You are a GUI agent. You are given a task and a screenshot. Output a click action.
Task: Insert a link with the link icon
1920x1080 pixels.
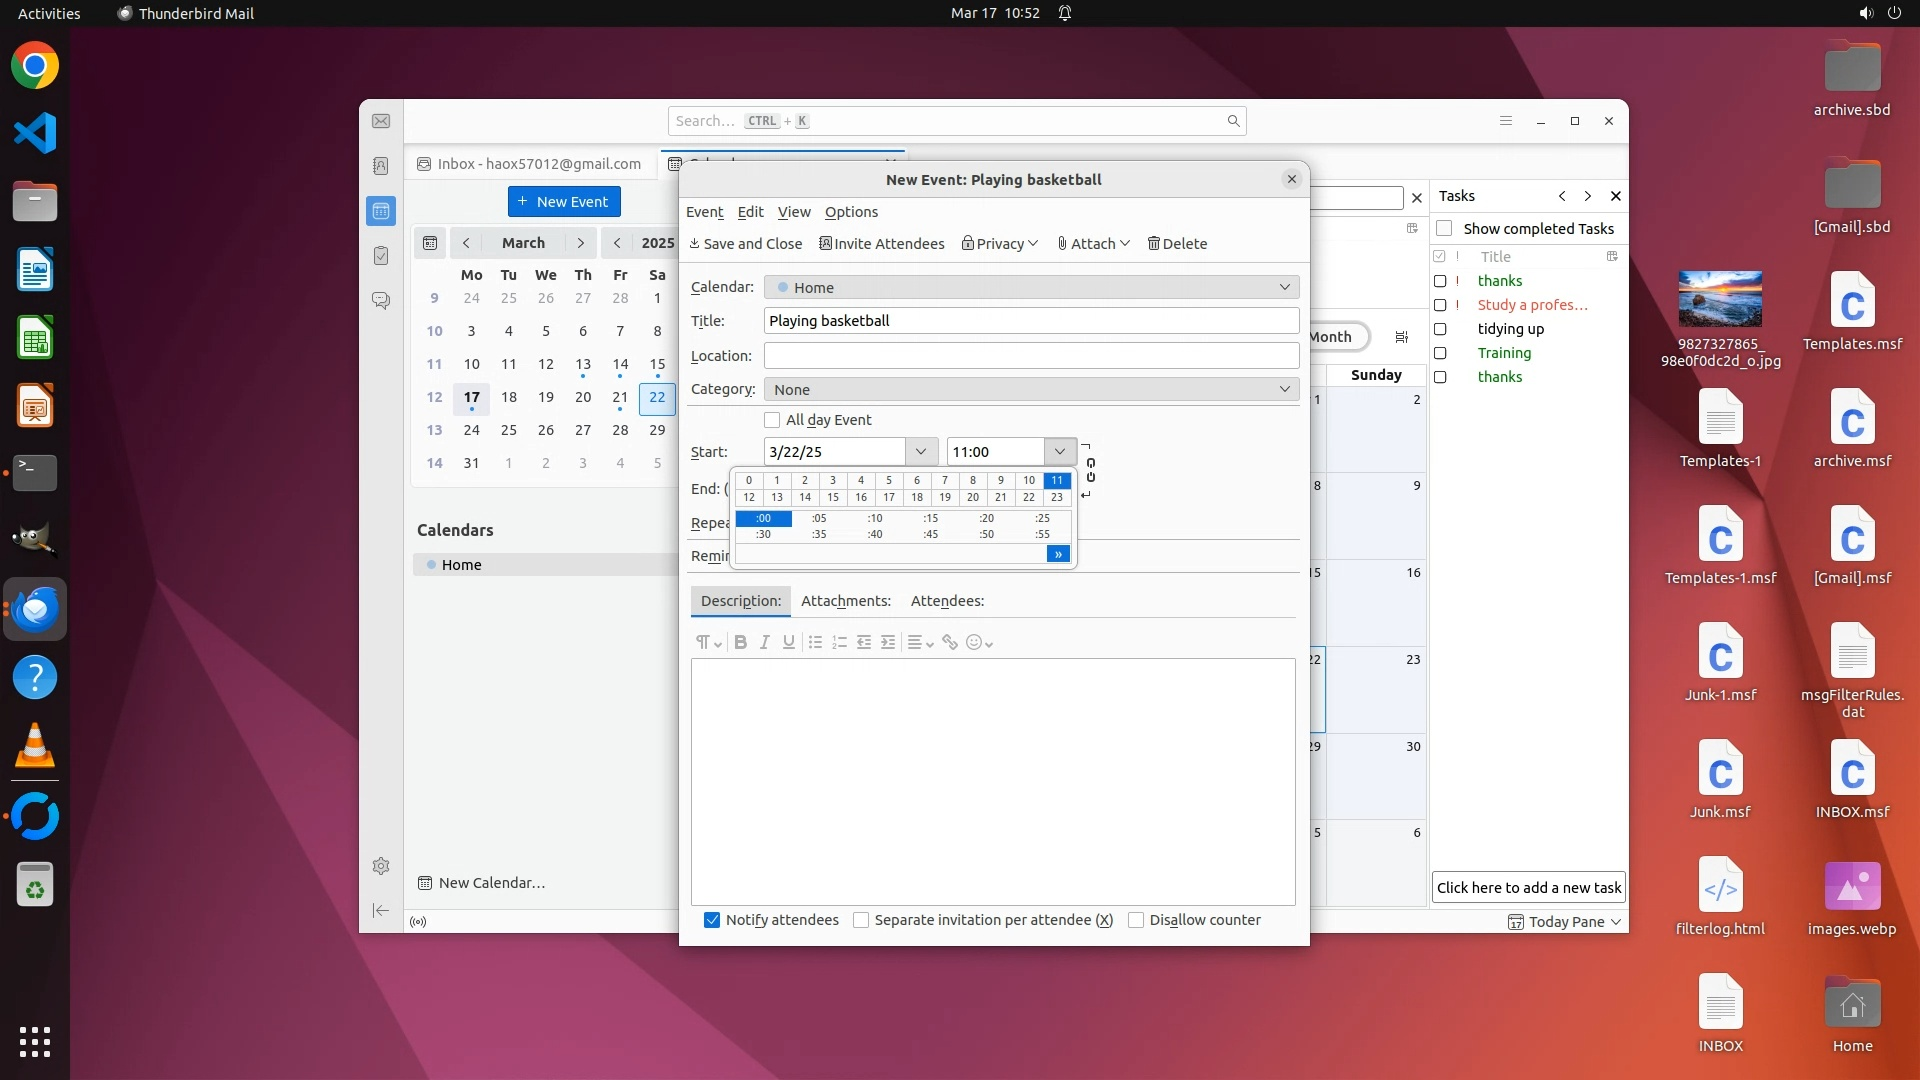coord(949,643)
